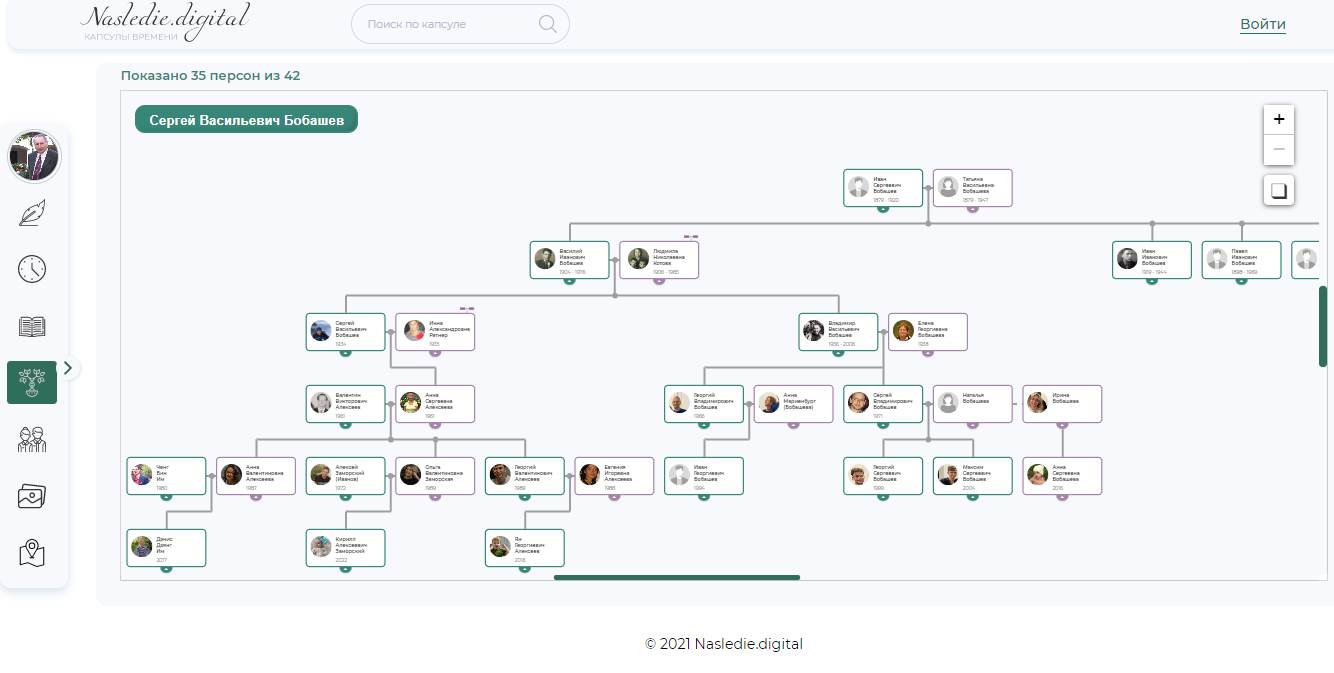The width and height of the screenshot is (1334, 673).
Task: Open the map location sidebar icon
Action: 32,552
